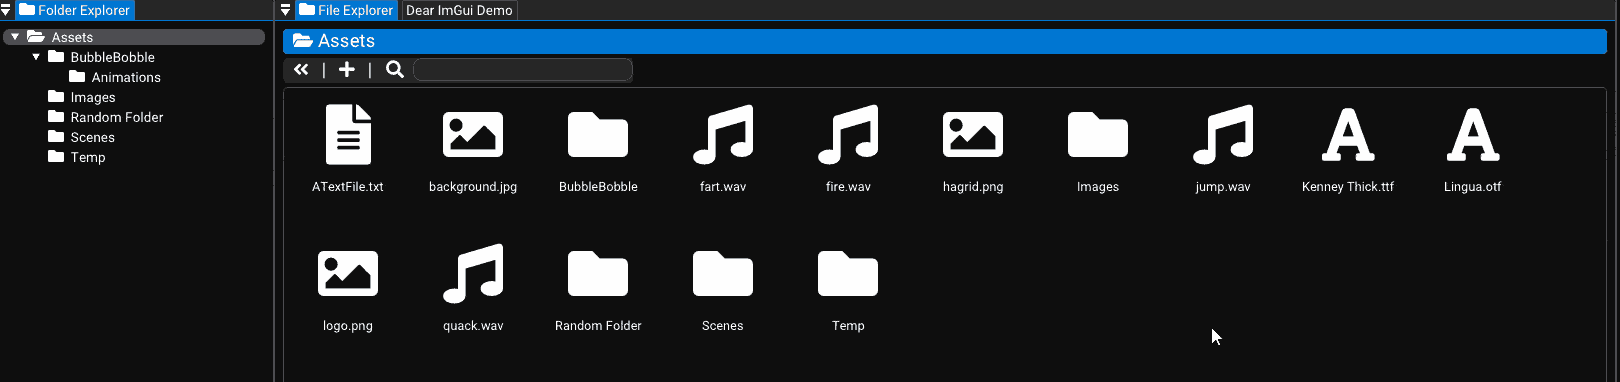The height and width of the screenshot is (382, 1620).
Task: Open the ATextFile.txt document icon
Action: [348, 134]
